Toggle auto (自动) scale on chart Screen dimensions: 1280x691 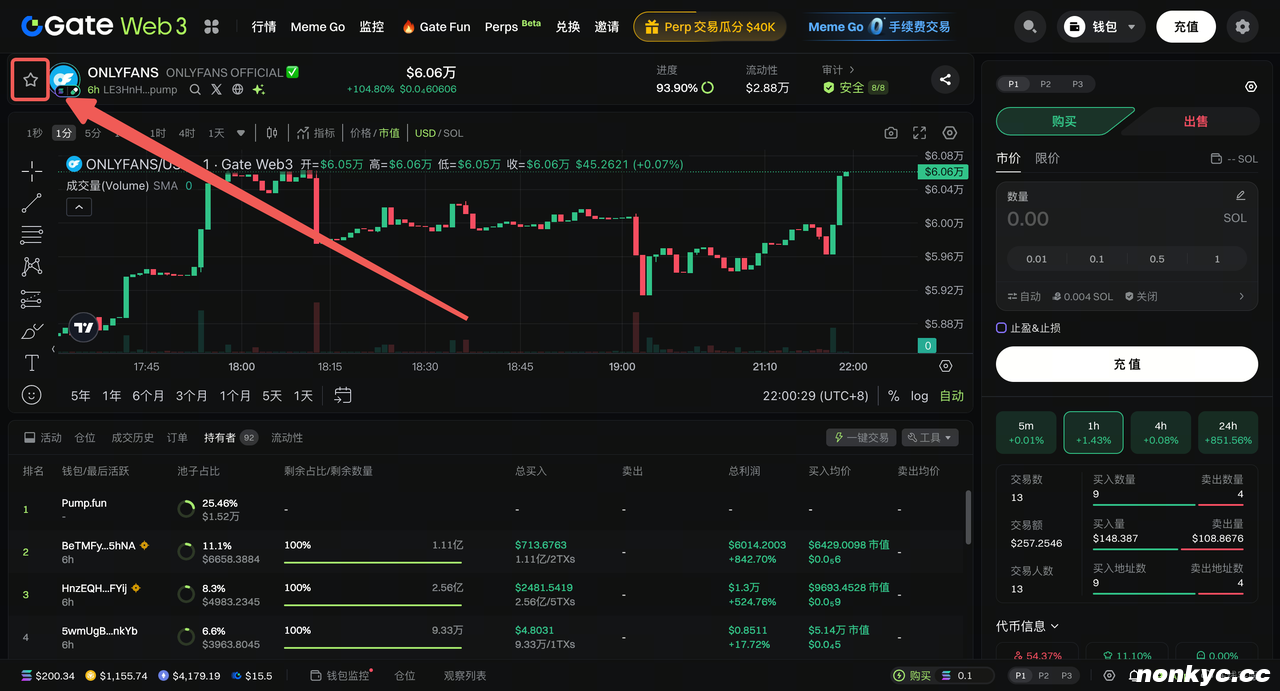(952, 396)
